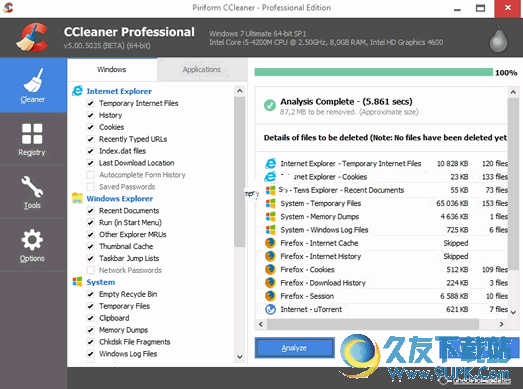
Task: Toggle the IE Cookies checkbox
Action: [x=90, y=127]
